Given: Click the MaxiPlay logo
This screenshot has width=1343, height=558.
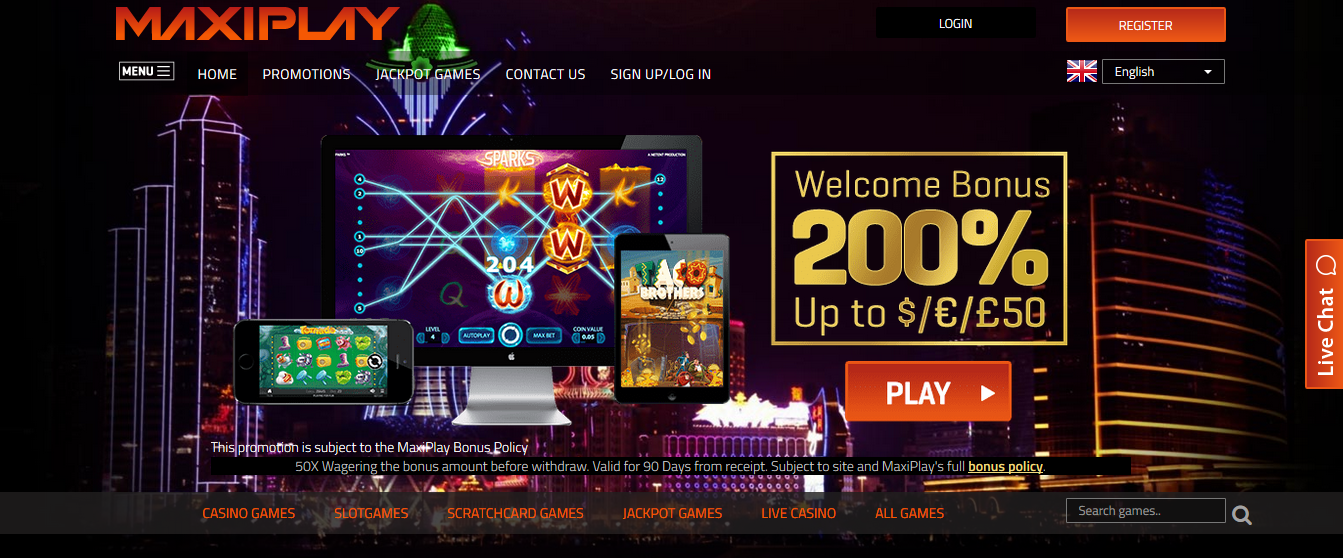Looking at the screenshot, I should point(256,23).
